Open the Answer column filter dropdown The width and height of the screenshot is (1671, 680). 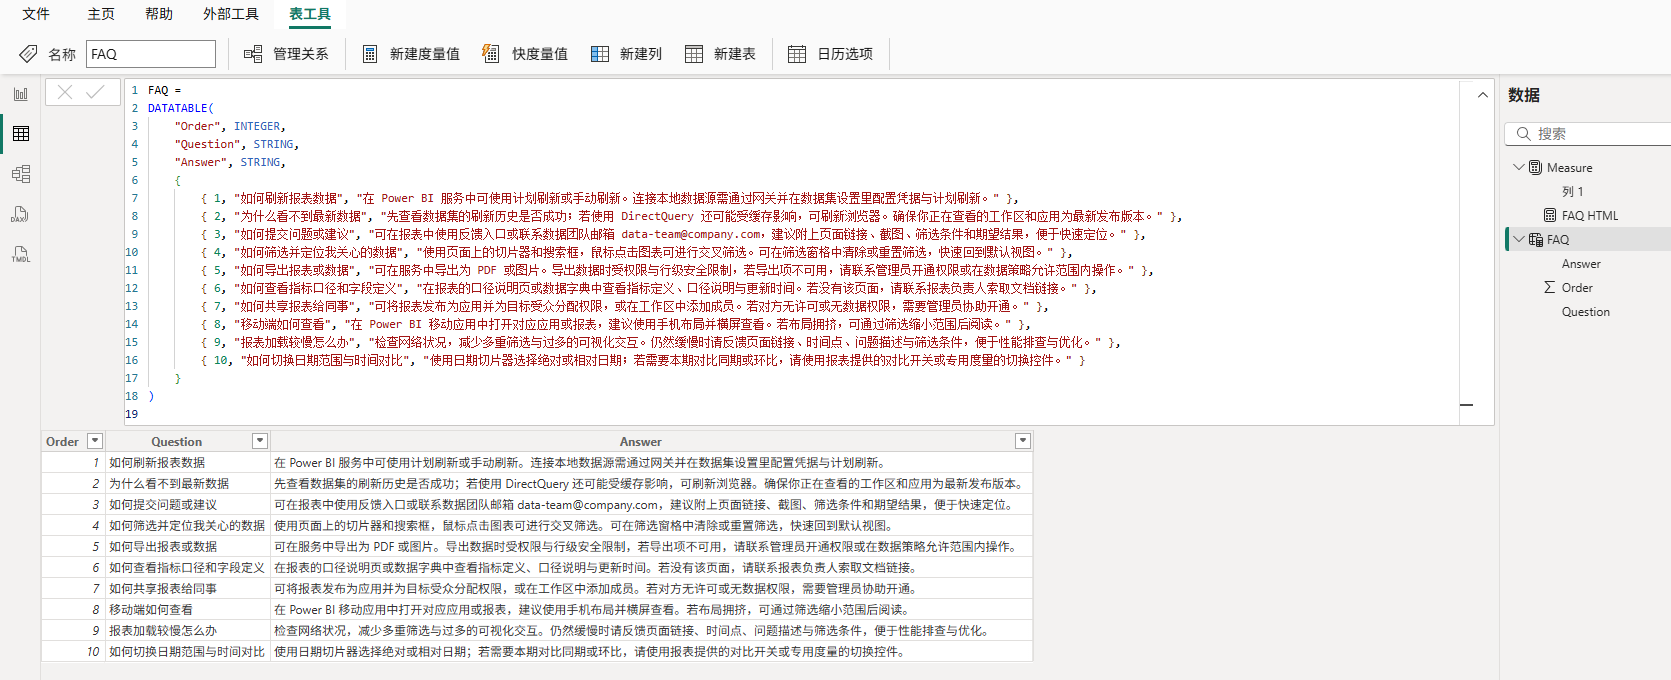tap(1022, 441)
